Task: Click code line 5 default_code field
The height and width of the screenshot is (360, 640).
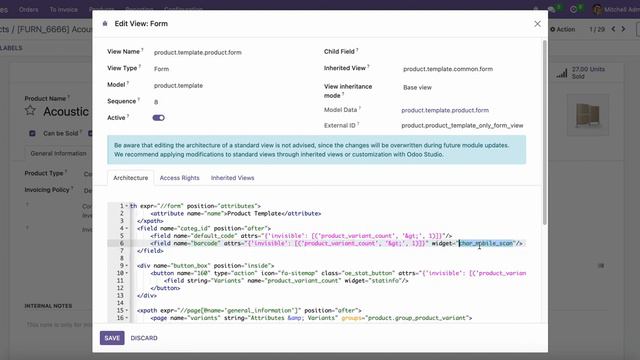Action: tap(301, 236)
